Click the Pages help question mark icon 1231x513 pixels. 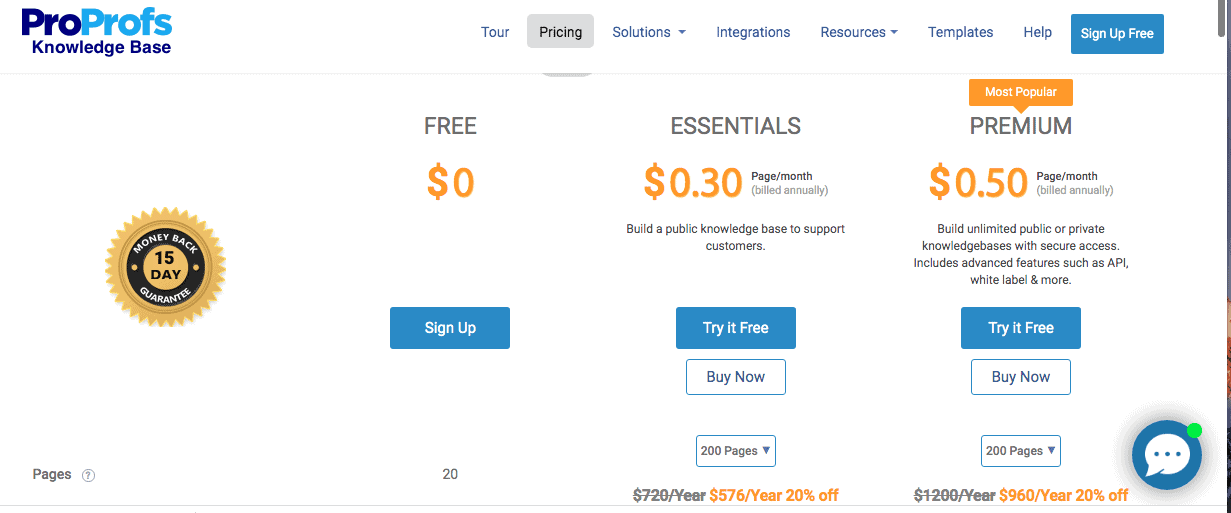click(x=88, y=475)
